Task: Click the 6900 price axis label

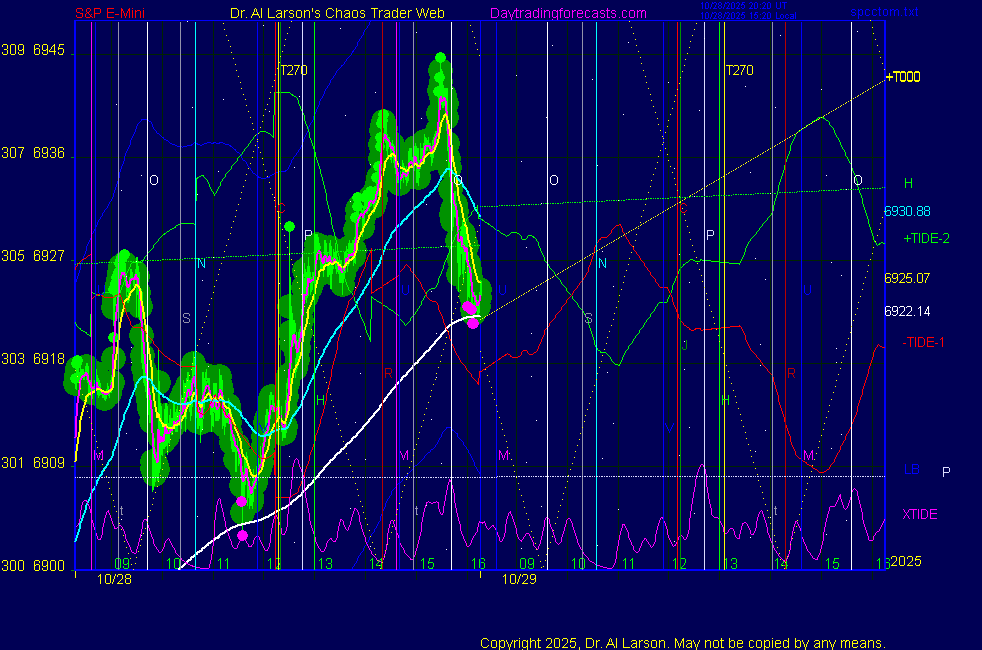Action: pyautogui.click(x=48, y=566)
